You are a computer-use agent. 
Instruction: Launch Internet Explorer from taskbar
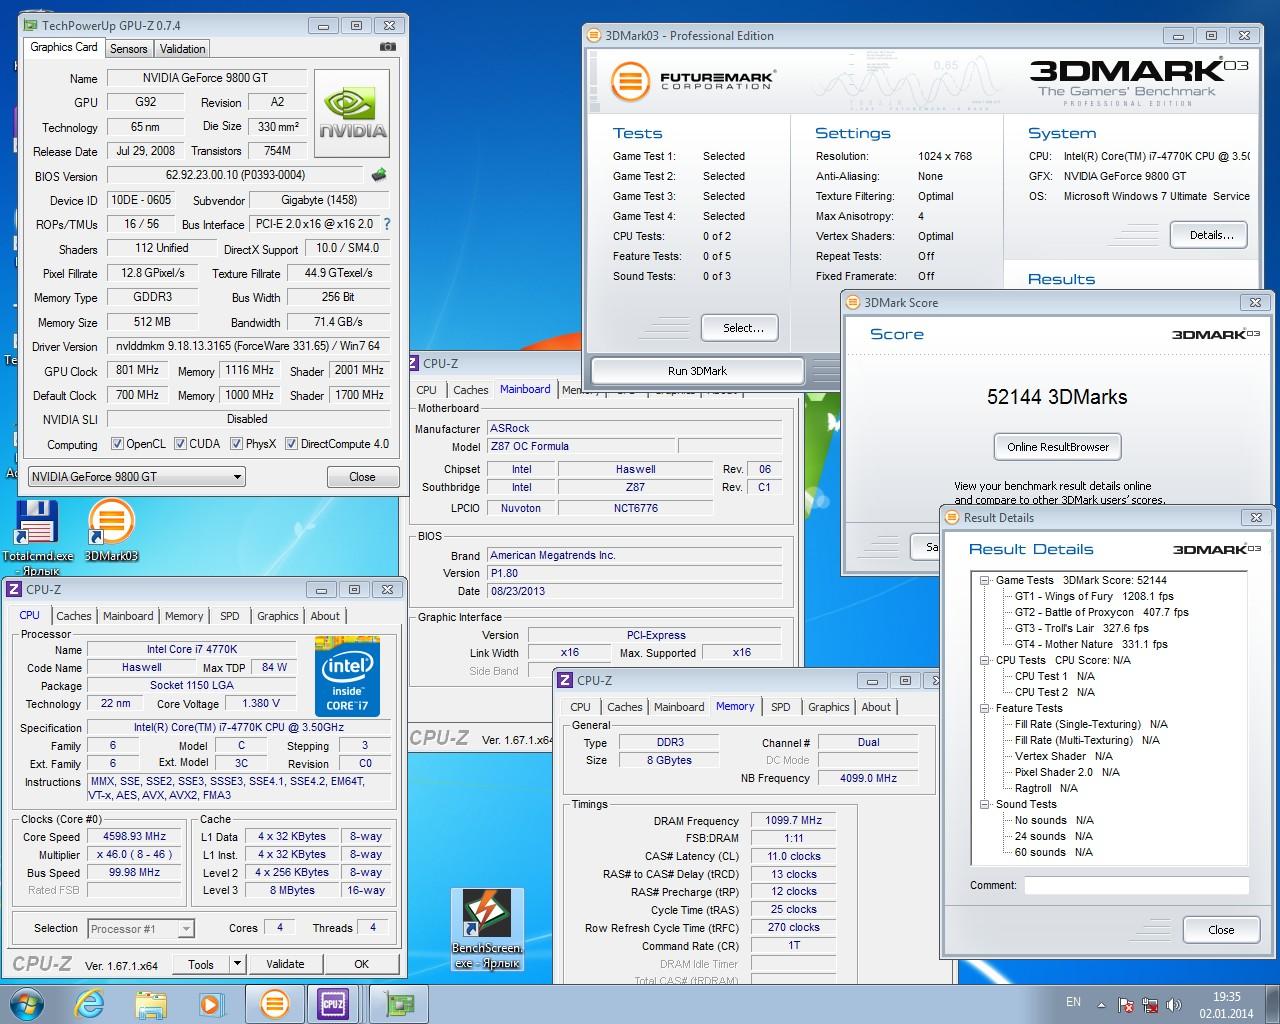[x=90, y=1004]
